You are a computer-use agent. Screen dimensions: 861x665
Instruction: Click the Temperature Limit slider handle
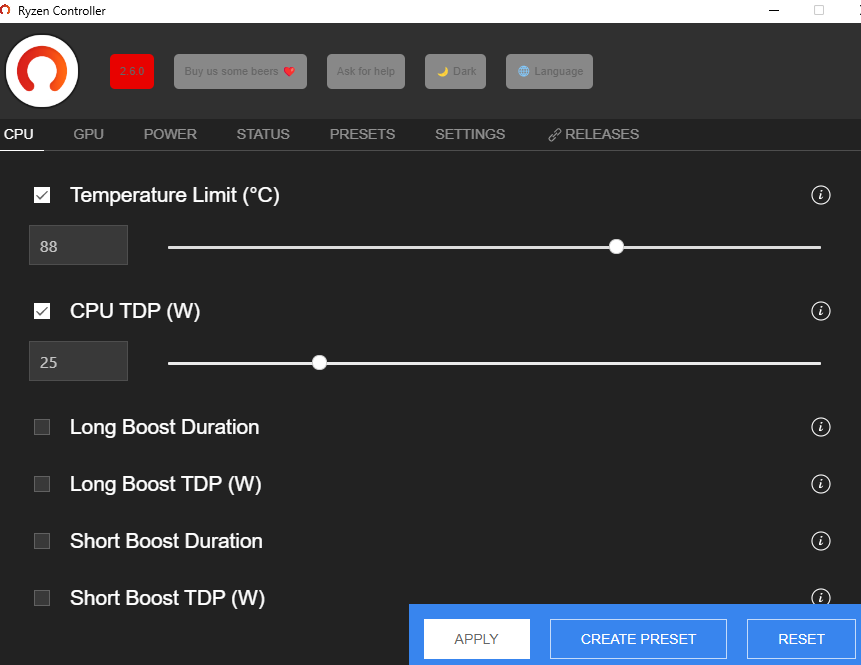(x=616, y=247)
